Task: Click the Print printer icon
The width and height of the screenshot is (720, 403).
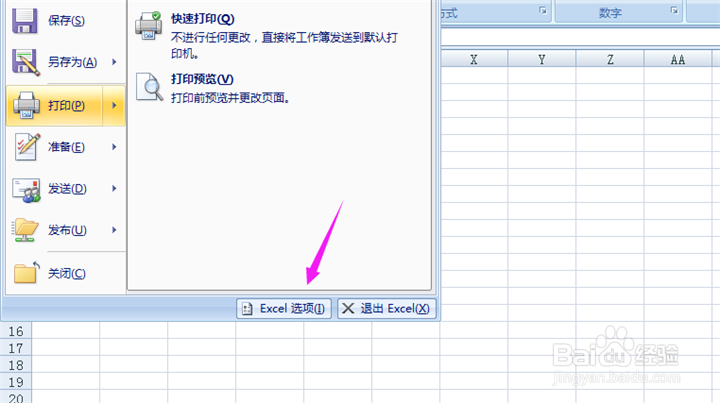Action: tap(26, 105)
